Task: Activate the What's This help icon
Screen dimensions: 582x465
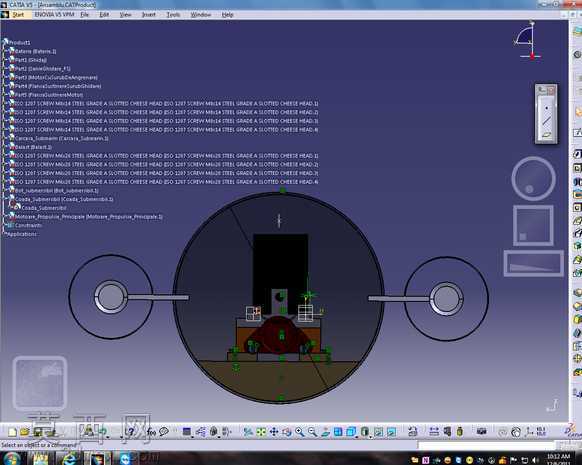Action: [x=131, y=432]
